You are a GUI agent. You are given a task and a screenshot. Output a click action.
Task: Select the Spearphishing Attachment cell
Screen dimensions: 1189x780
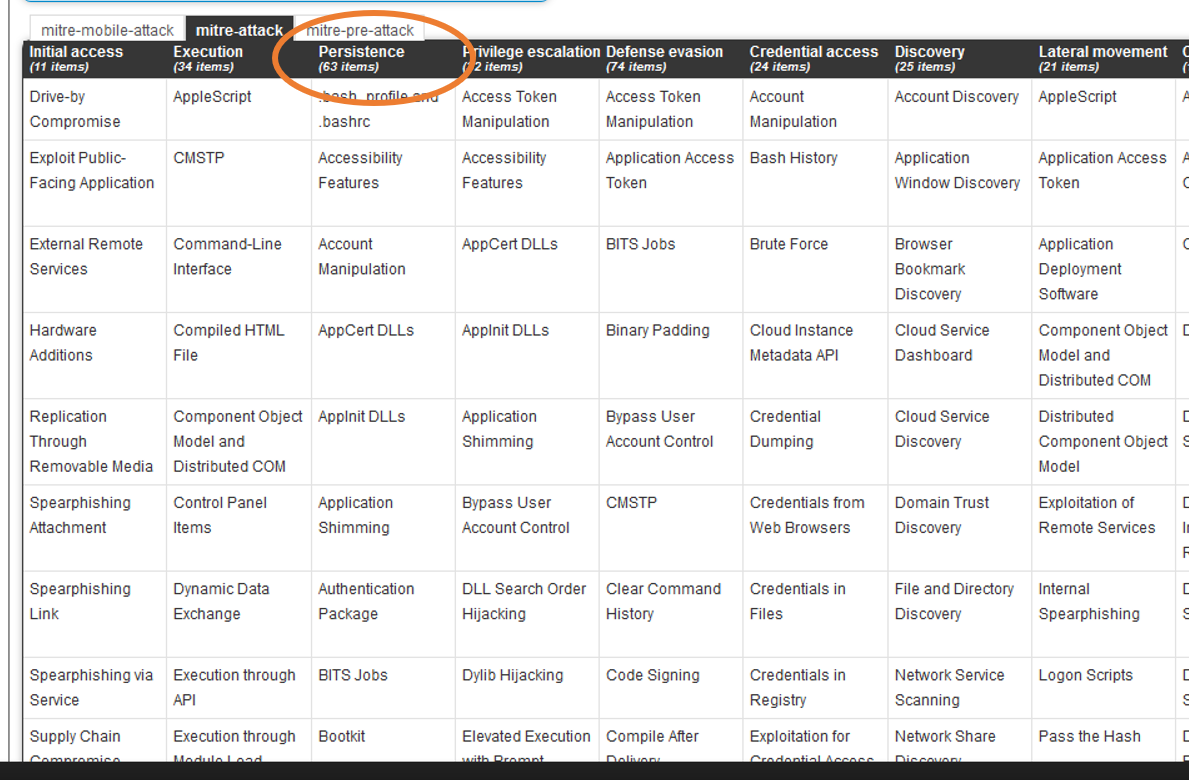pyautogui.click(x=80, y=515)
